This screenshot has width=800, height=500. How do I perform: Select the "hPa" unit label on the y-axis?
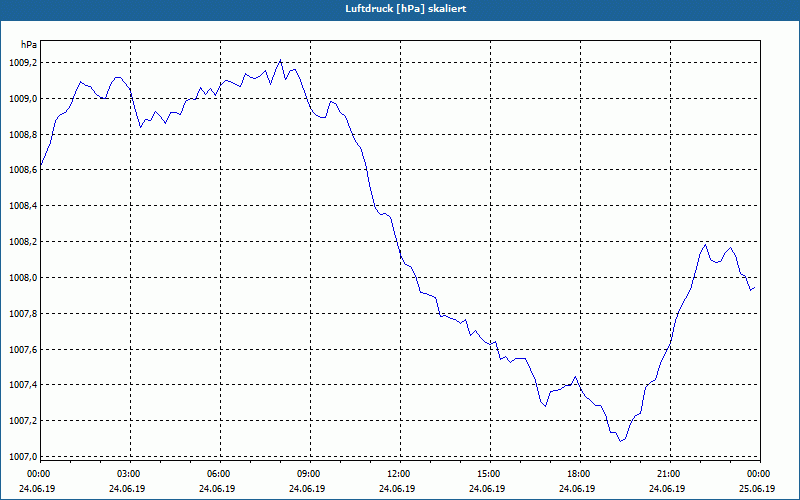pos(29,44)
